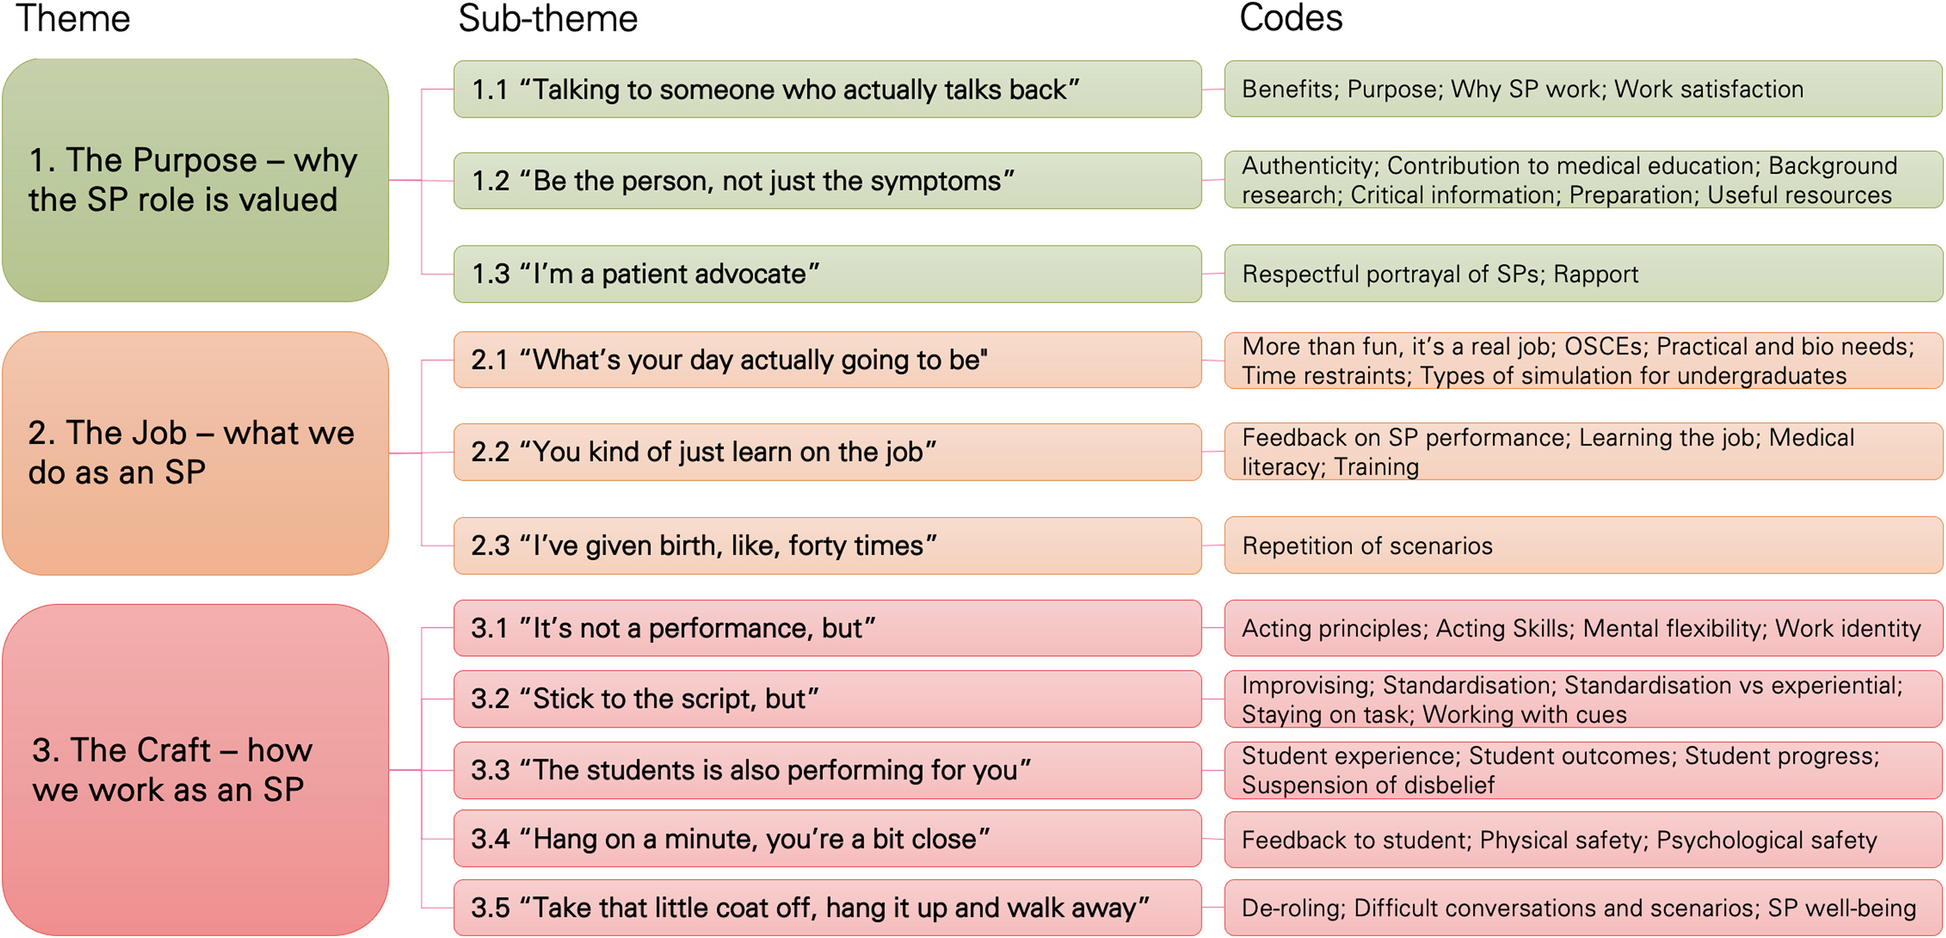Click sub-theme 3.5 'Take that little coat off'
Viewport: 1946px width, 938px height.
(x=827, y=908)
